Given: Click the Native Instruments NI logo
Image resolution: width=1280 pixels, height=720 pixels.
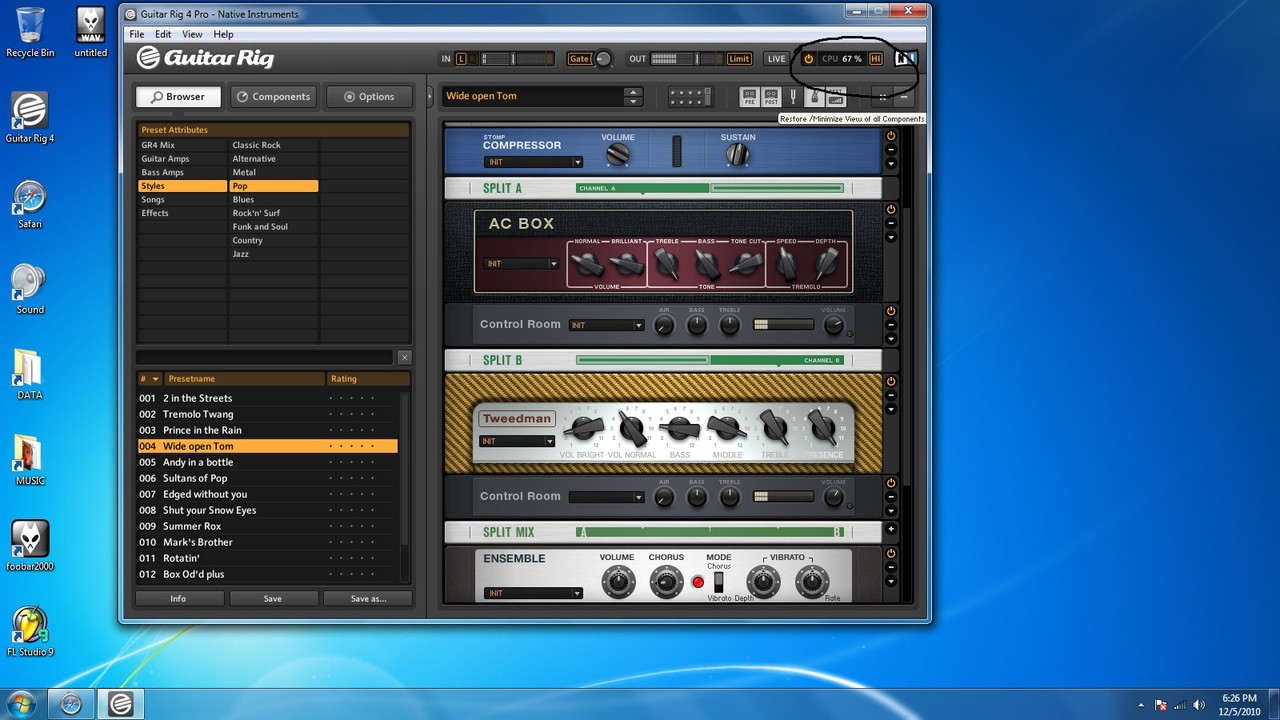Looking at the screenshot, I should point(905,59).
